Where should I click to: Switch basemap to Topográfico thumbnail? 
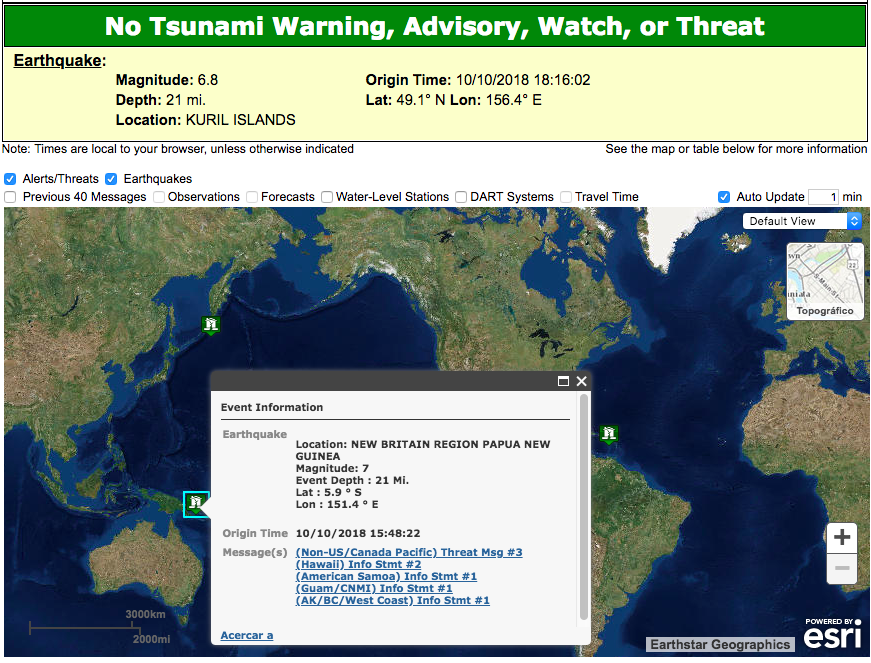pos(824,281)
